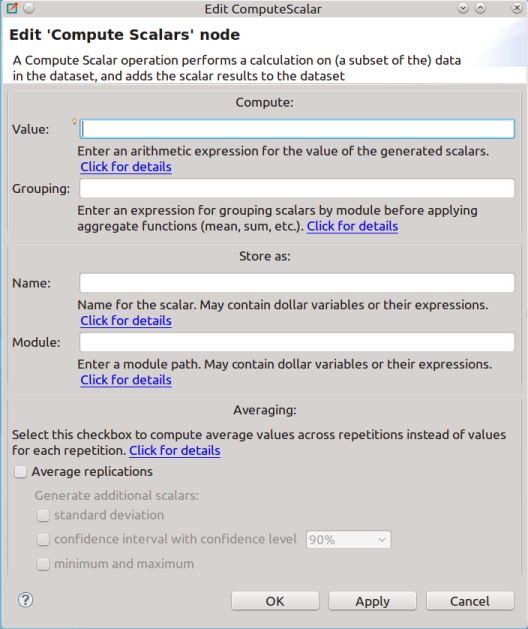Toggle the standard deviation checkbox
Screen dimensions: 528x629
43,515
